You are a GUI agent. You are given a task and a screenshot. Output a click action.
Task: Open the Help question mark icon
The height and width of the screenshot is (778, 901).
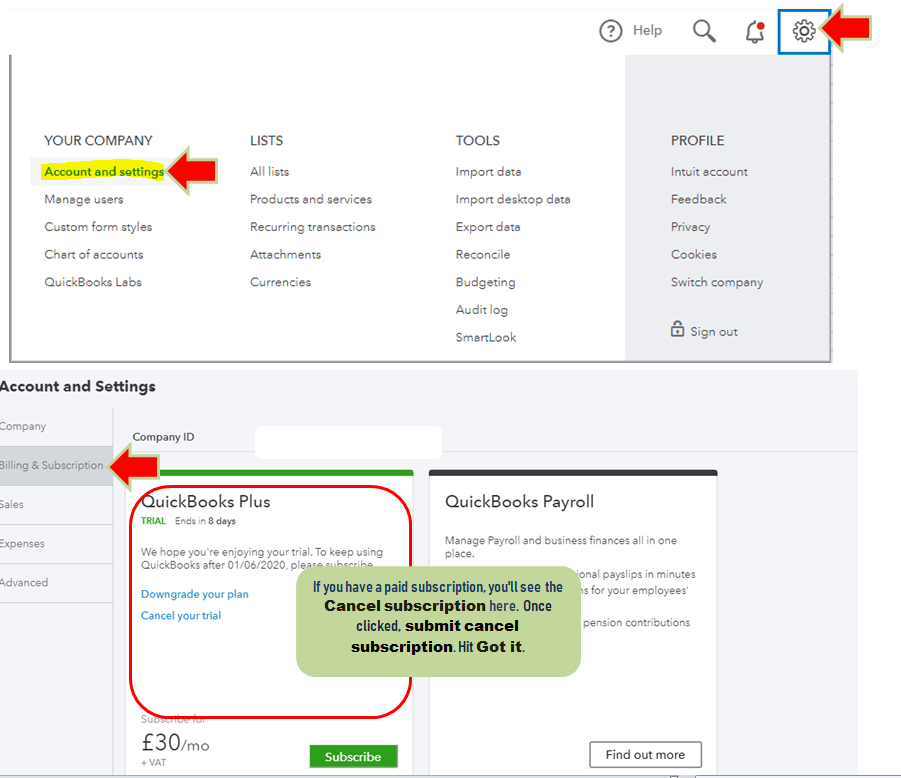(610, 30)
